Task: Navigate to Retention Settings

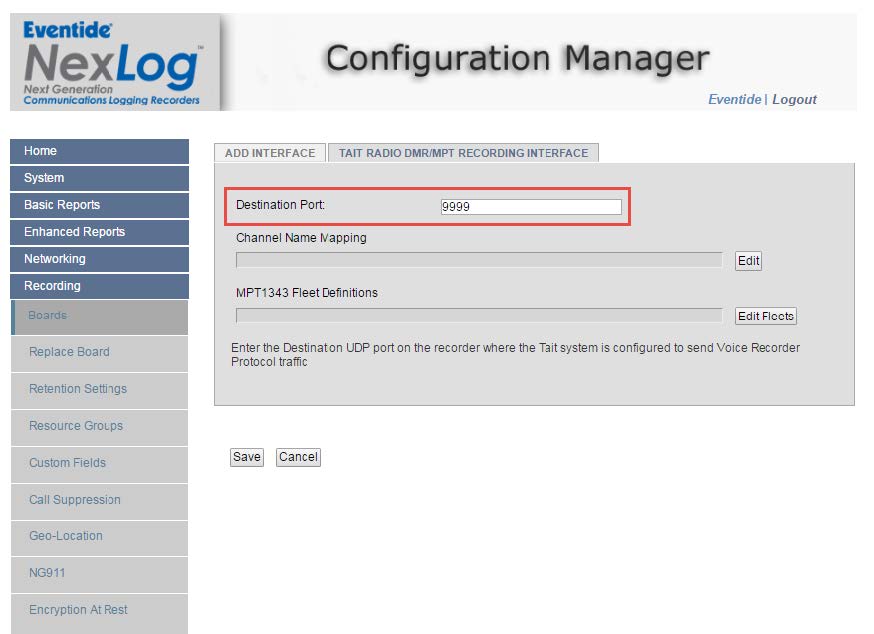Action: click(99, 389)
